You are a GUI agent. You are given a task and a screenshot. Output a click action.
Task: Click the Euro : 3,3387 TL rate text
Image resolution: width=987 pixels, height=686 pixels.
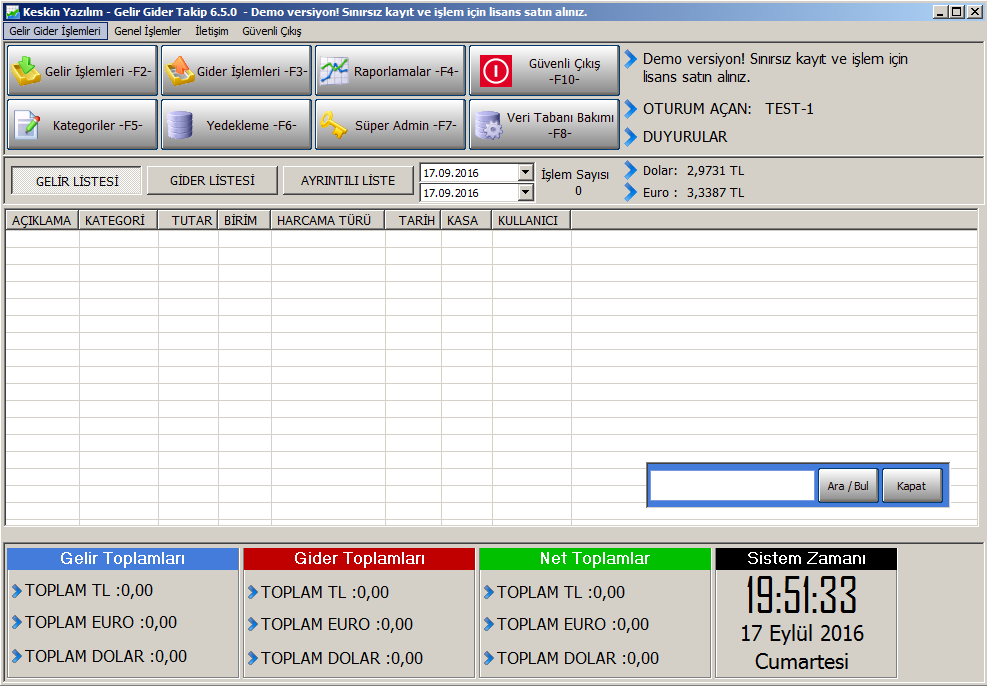click(x=693, y=193)
